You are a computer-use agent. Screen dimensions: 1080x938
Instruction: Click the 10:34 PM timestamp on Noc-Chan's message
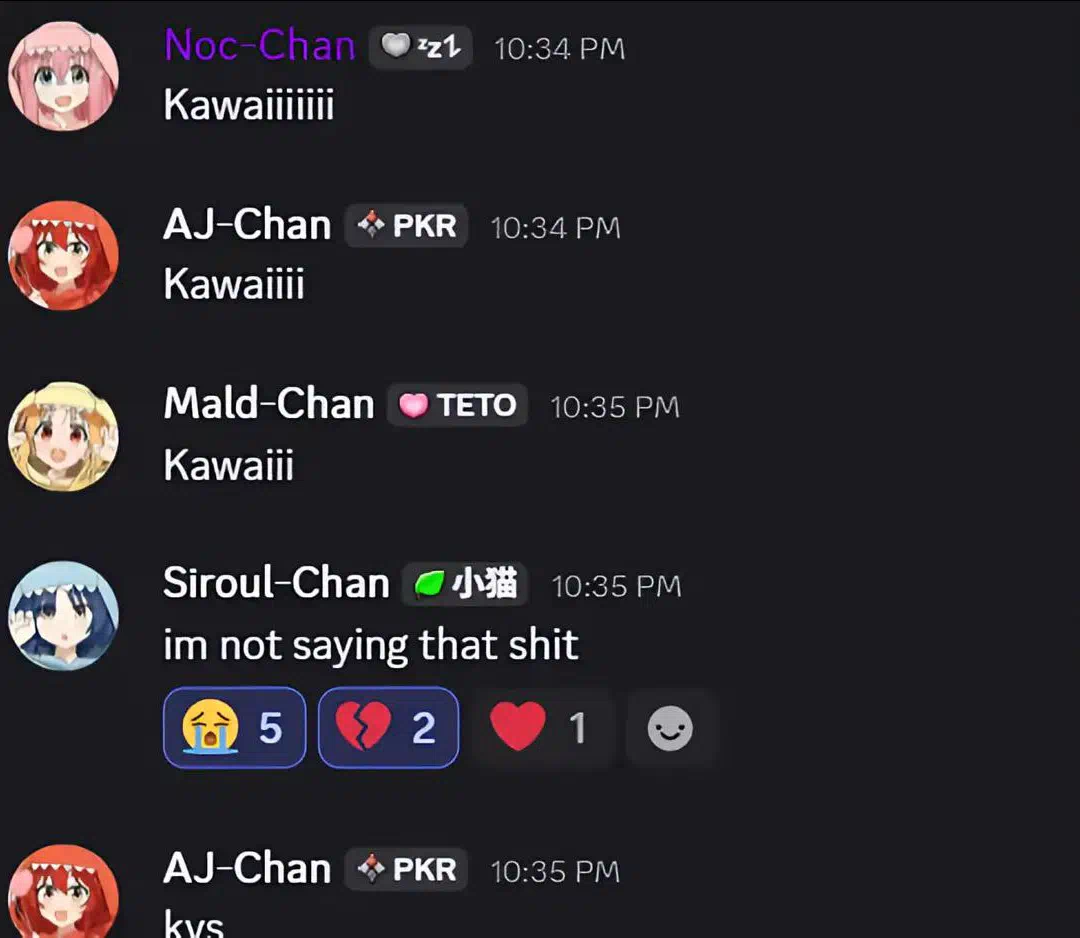click(x=559, y=49)
